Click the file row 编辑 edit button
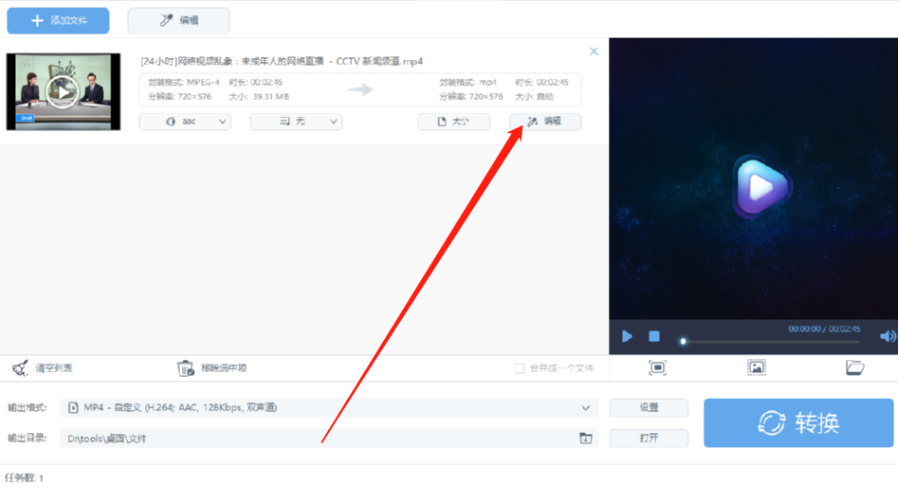This screenshot has height=496, width=900. pyautogui.click(x=545, y=122)
